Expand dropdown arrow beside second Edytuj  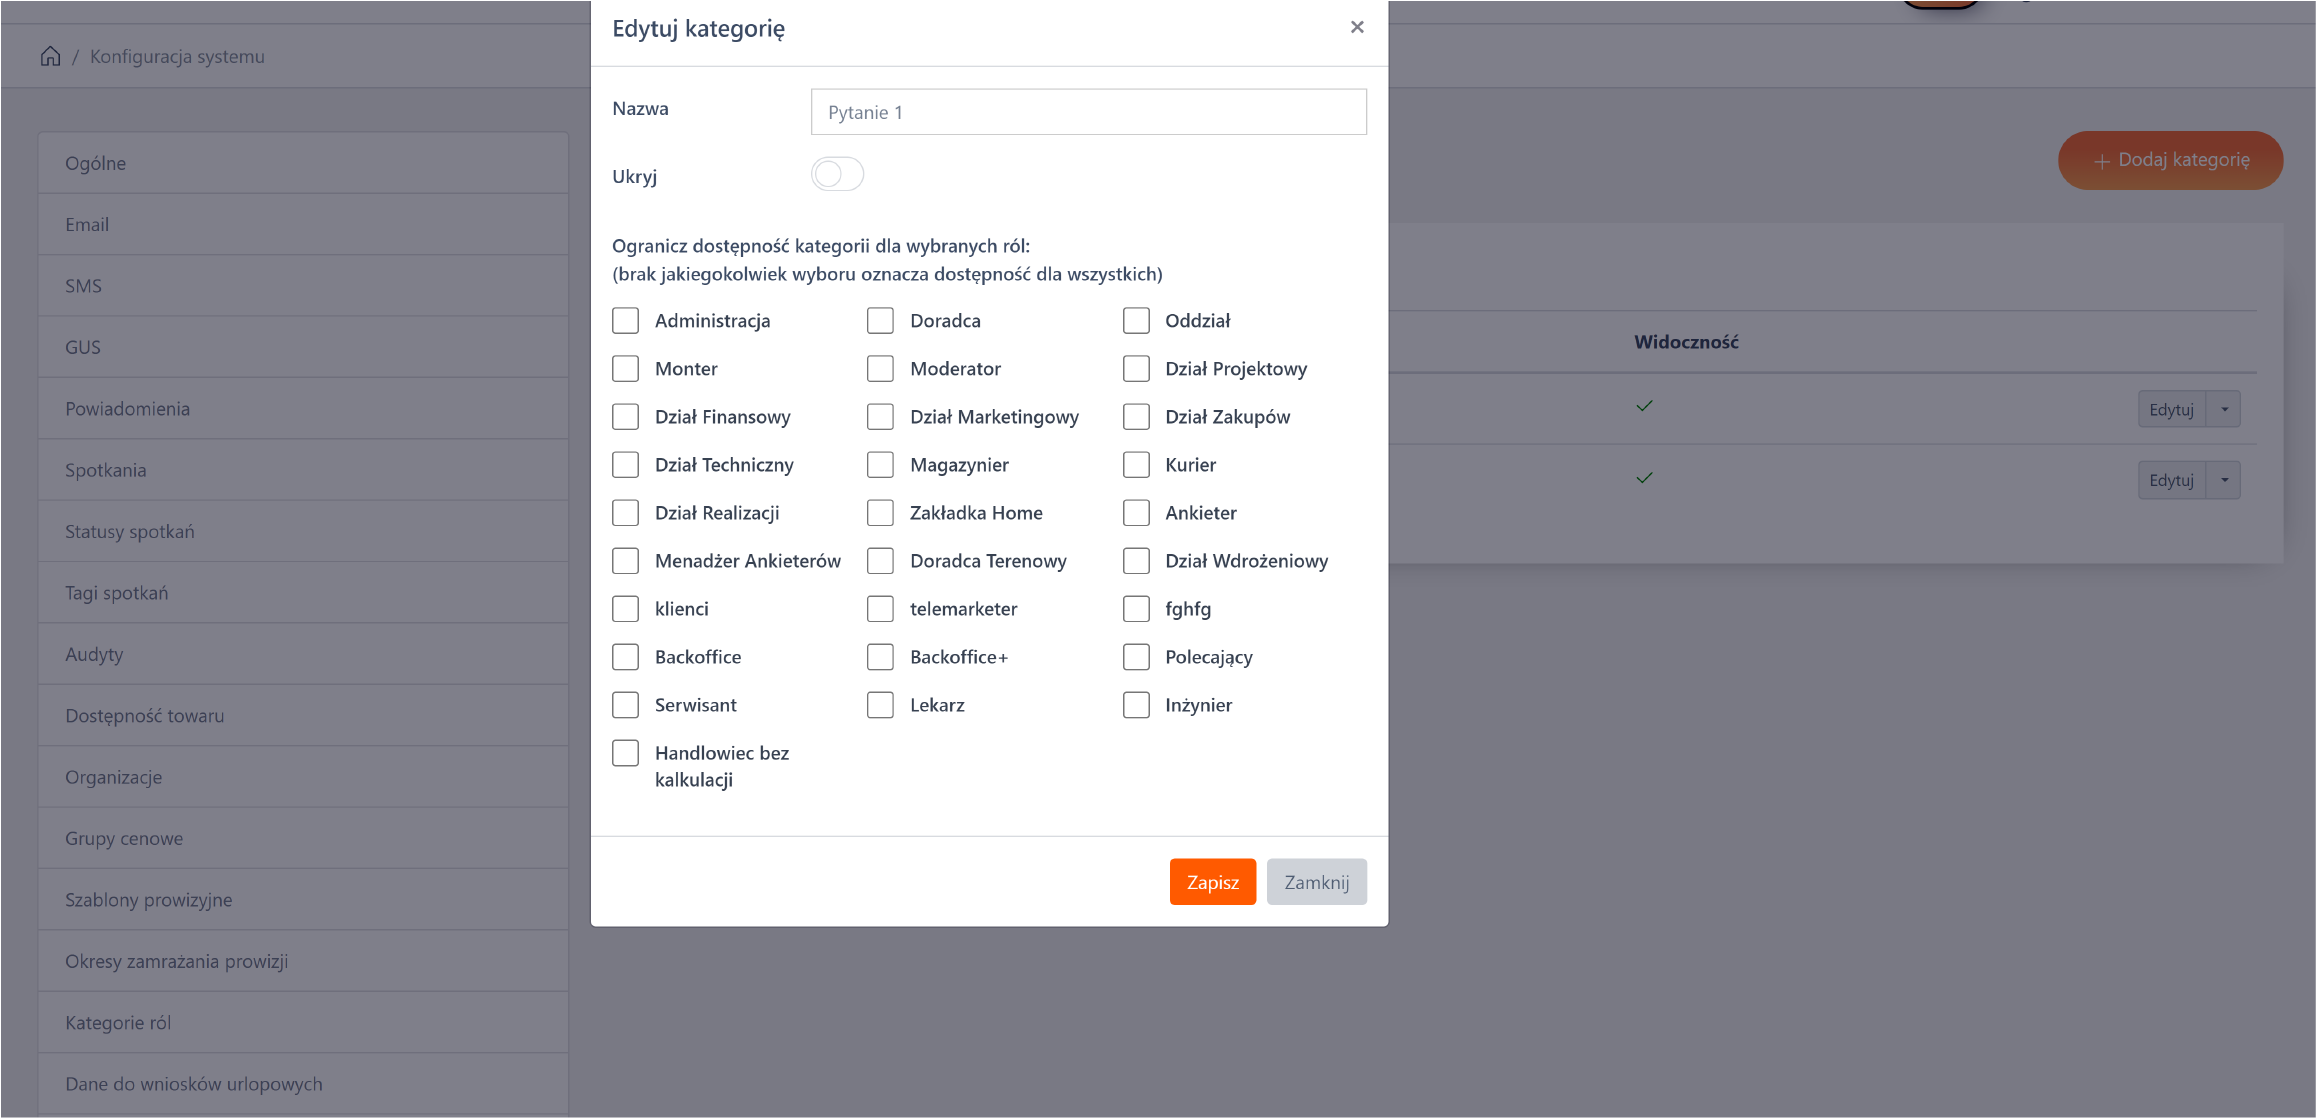tap(2224, 480)
